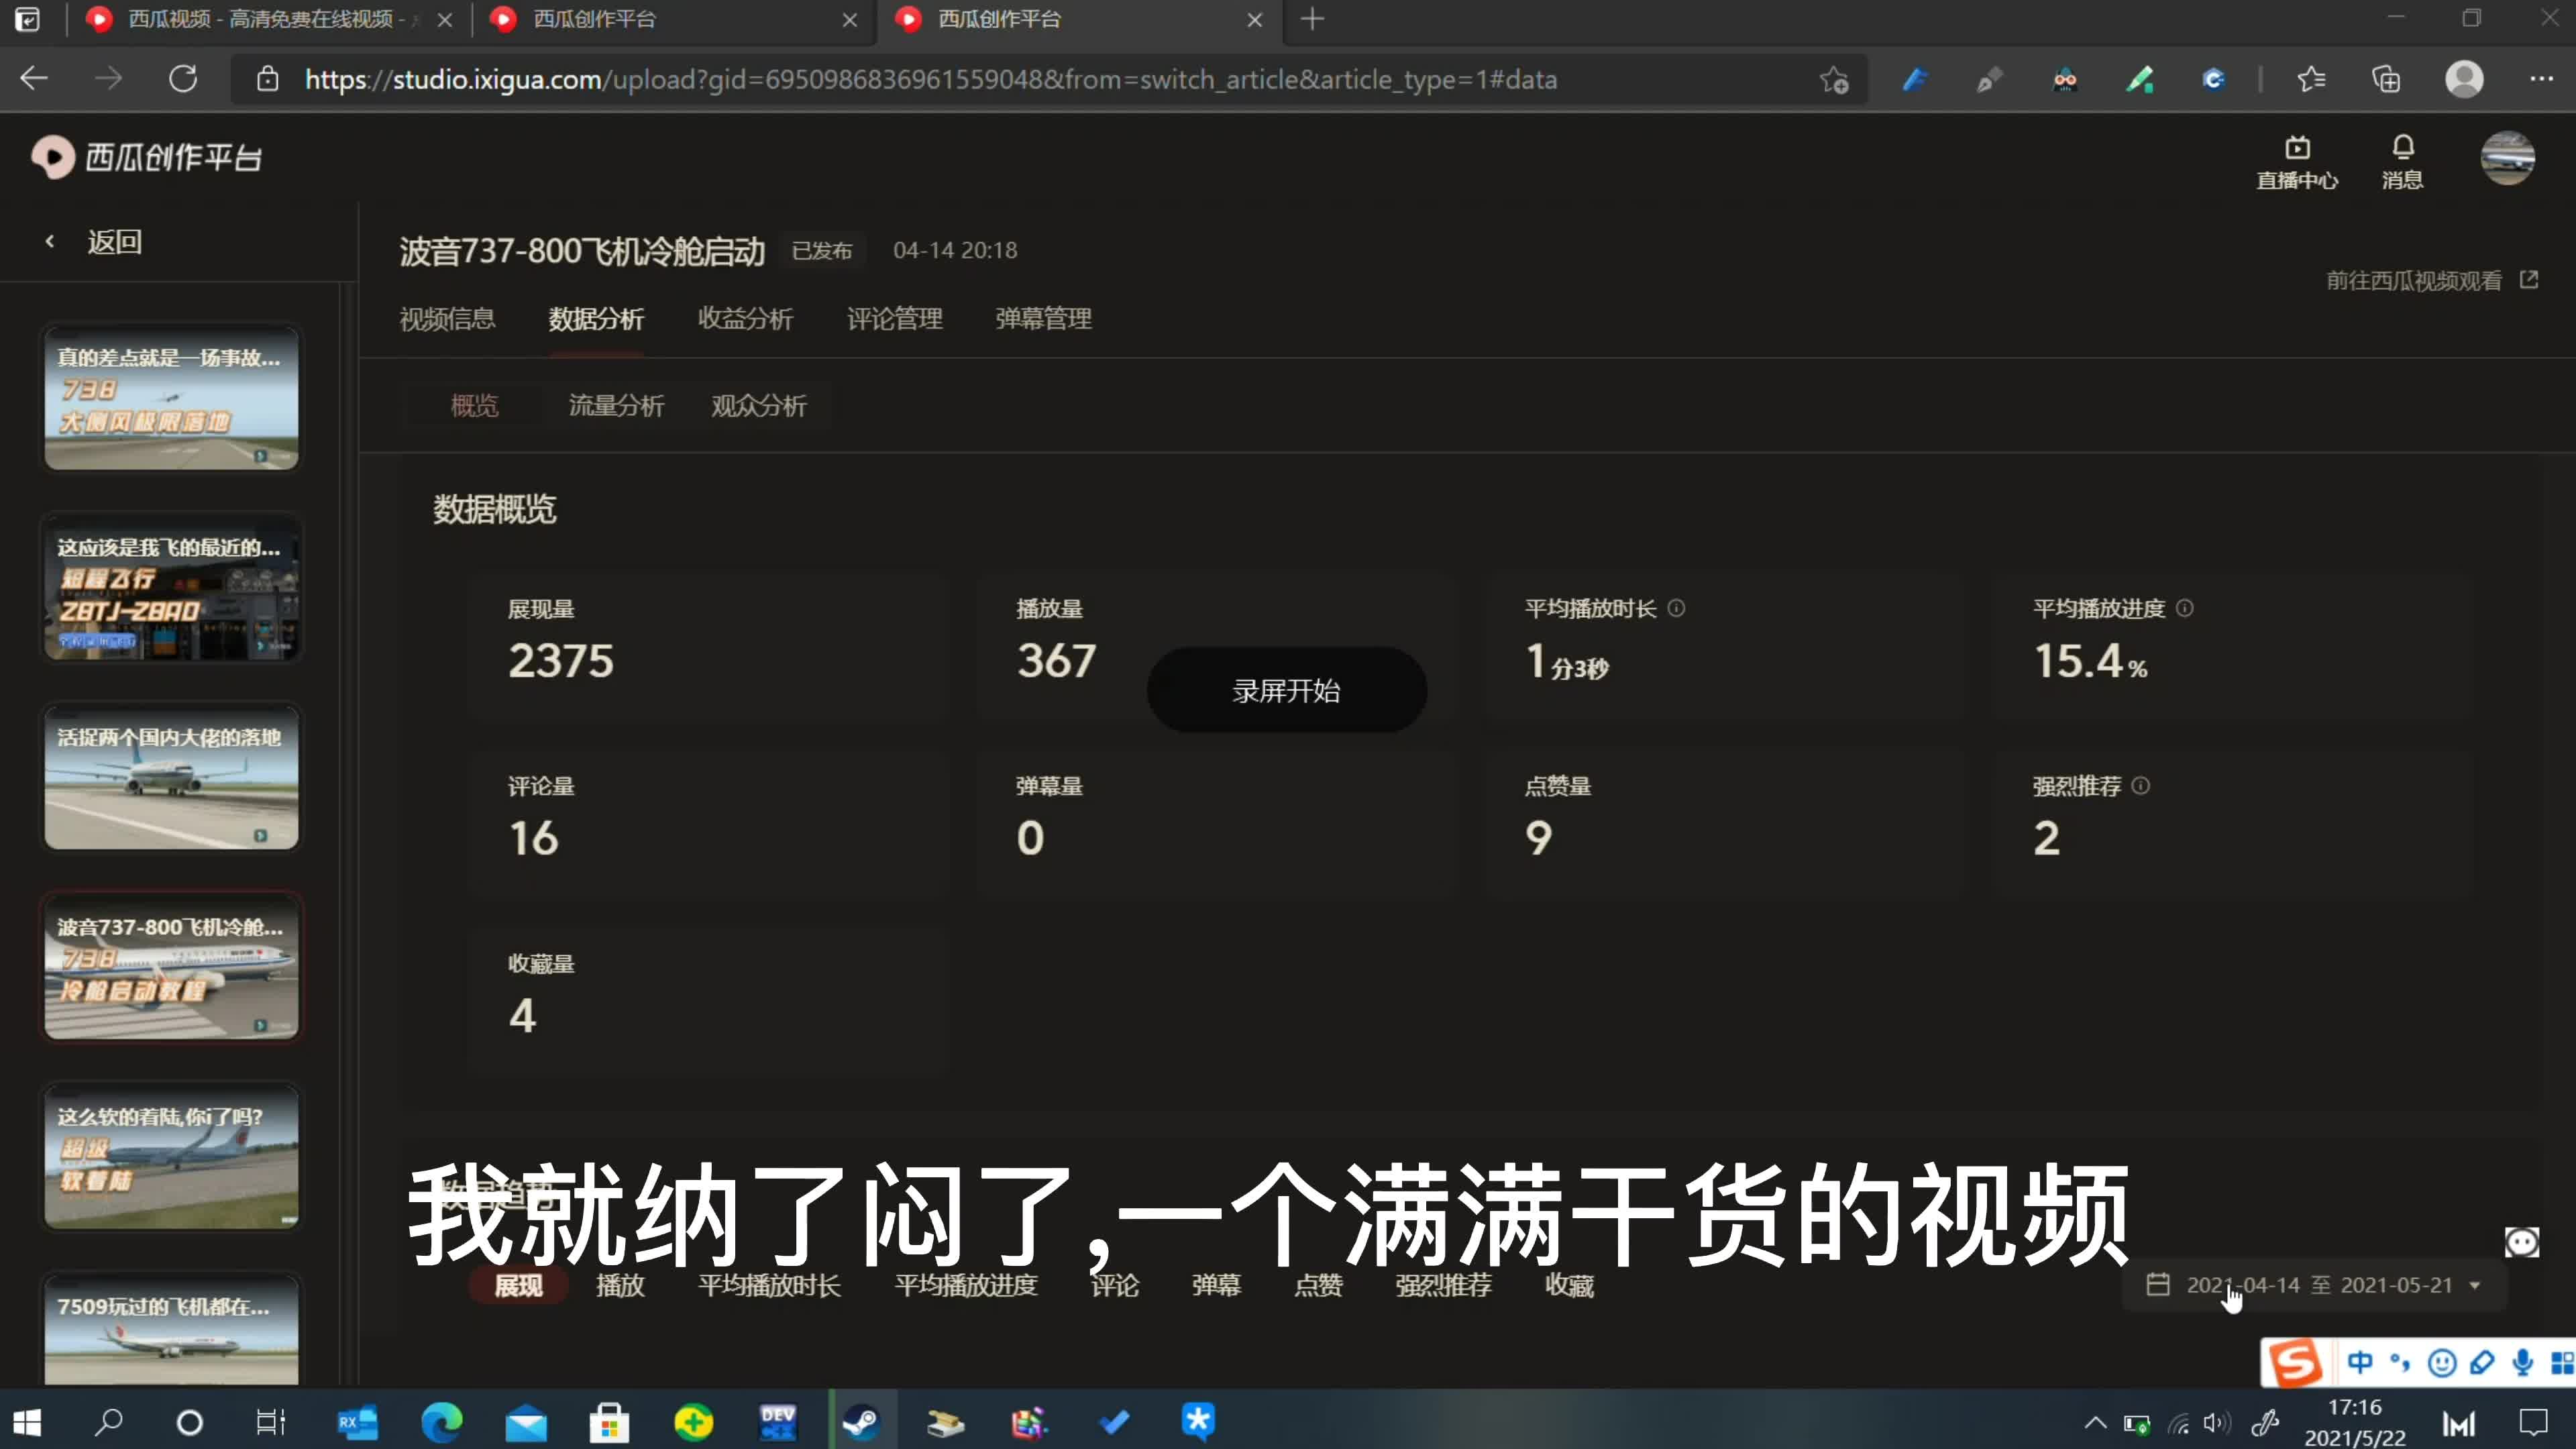Select the 强烈推荐 trend metric
The height and width of the screenshot is (1449, 2576).
coord(1443,1285)
